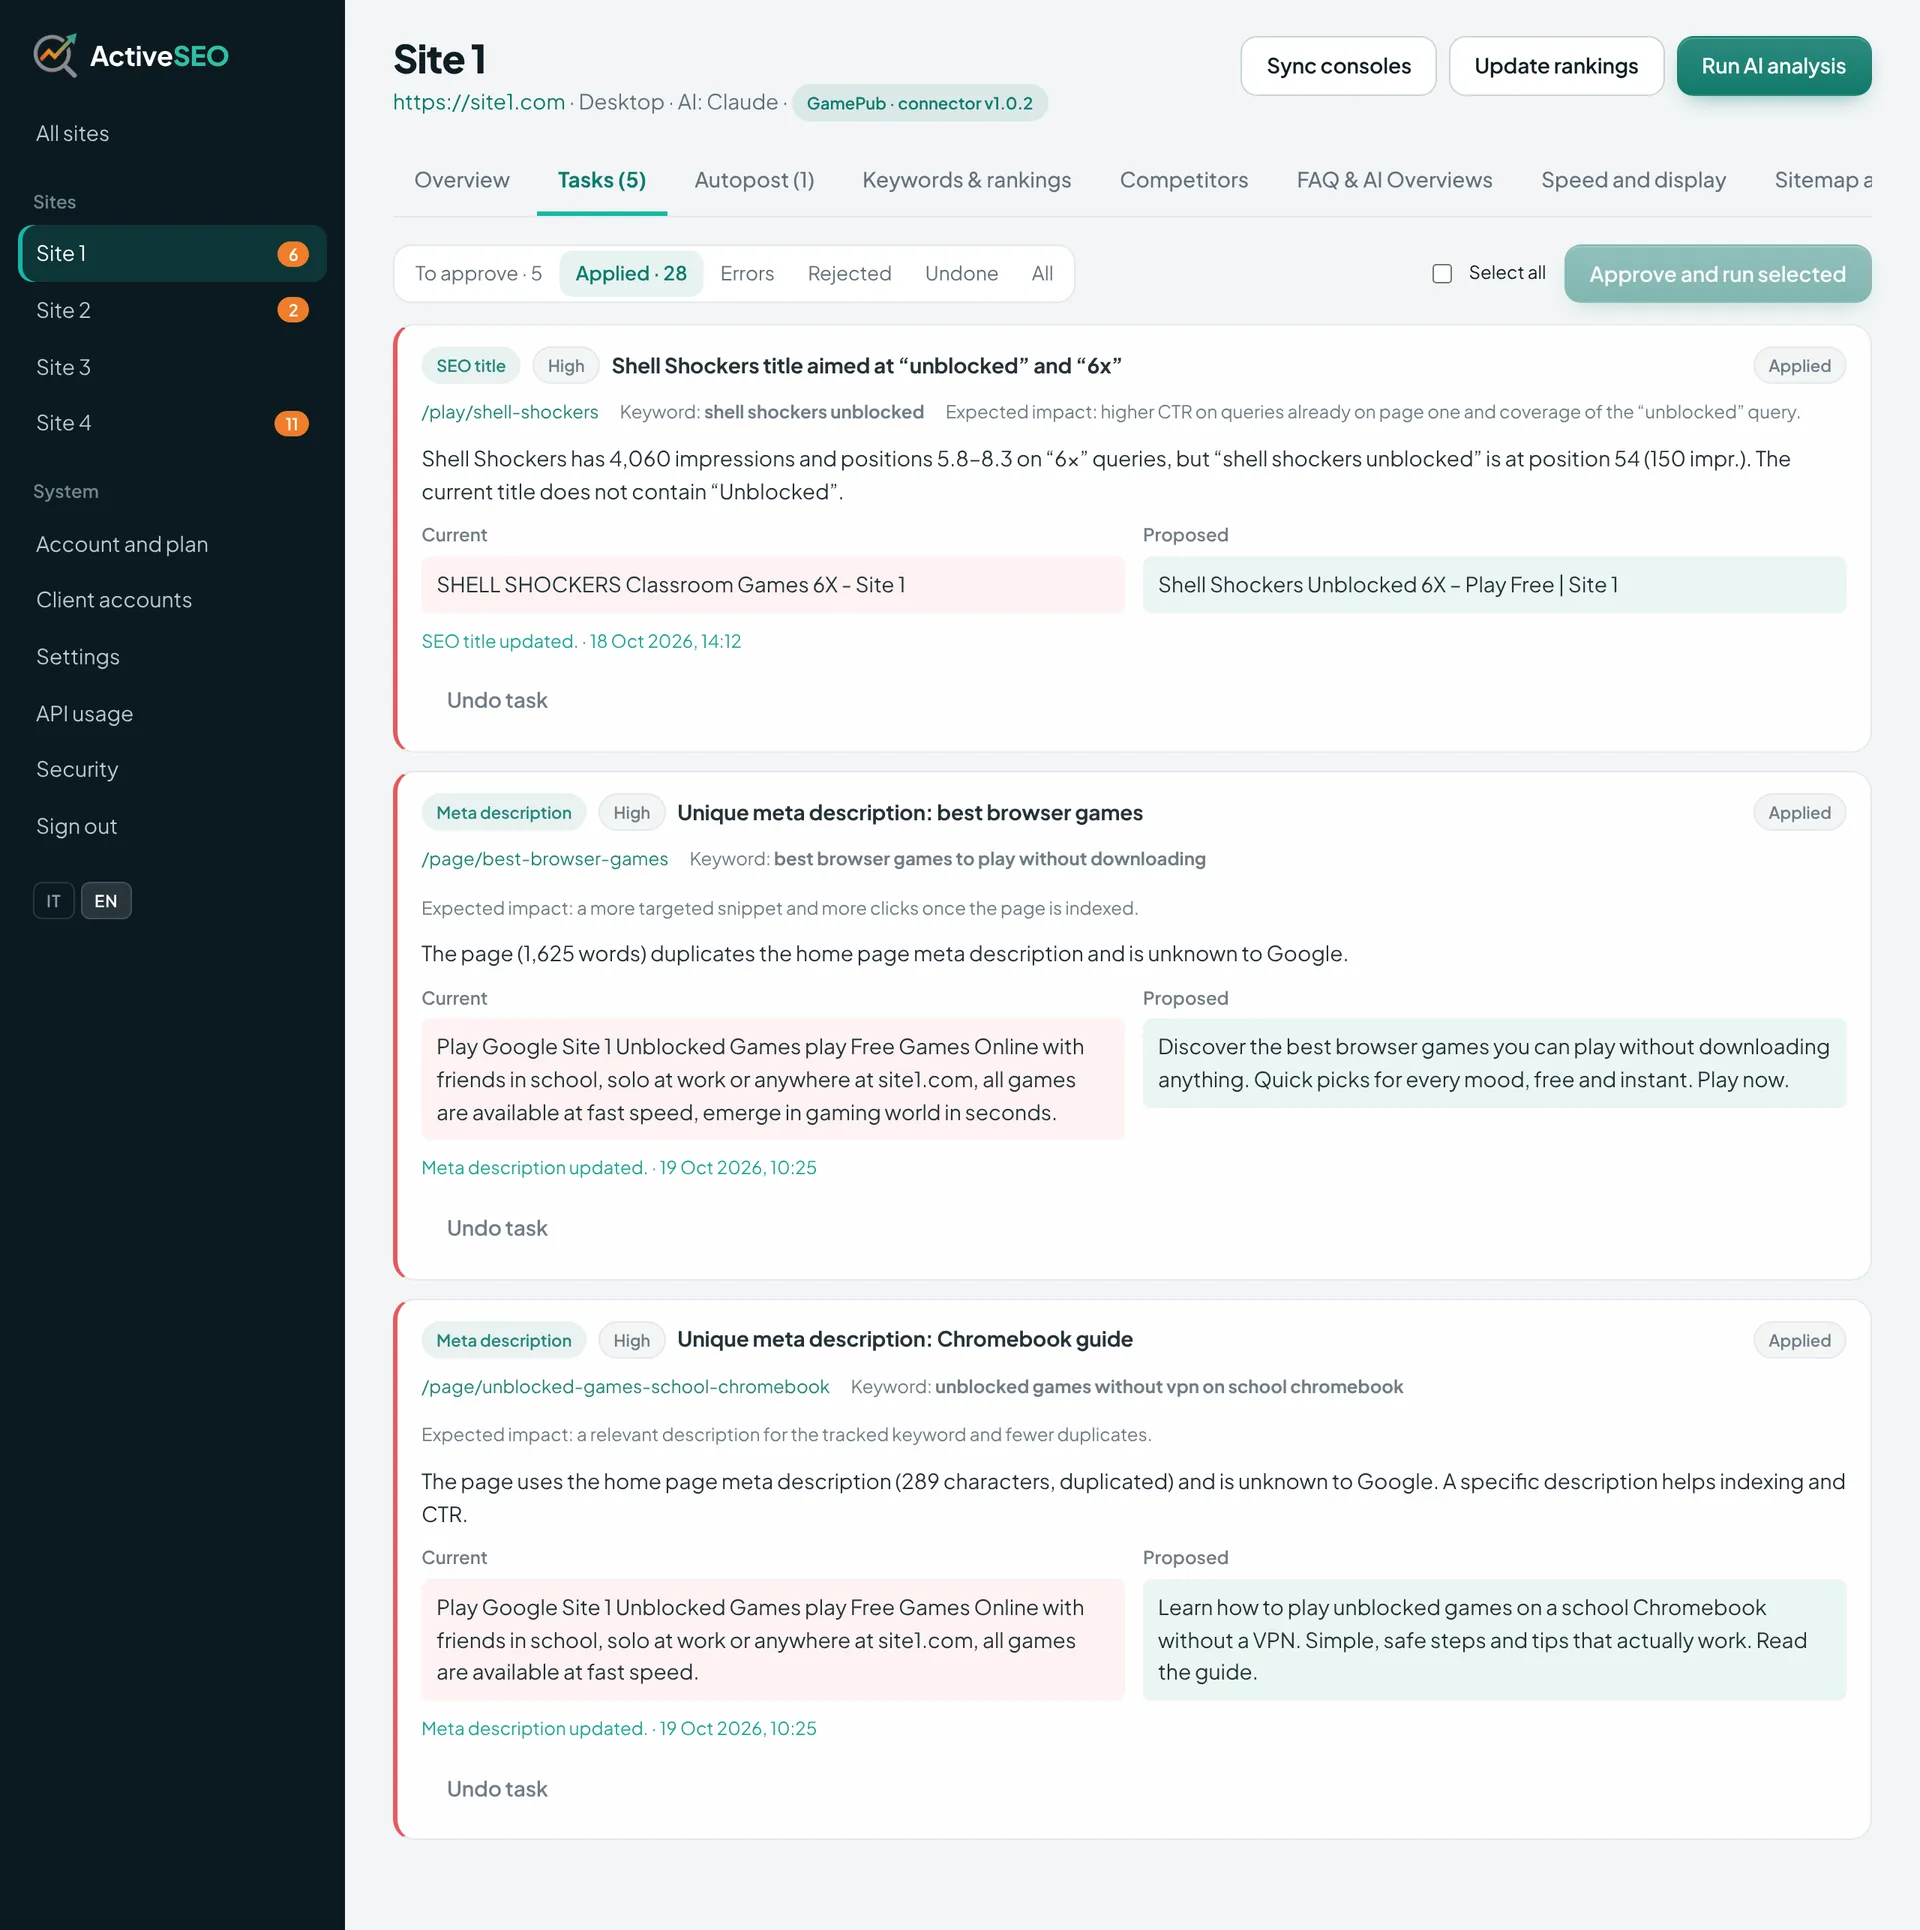Switch language to IT
The height and width of the screenshot is (1930, 1920).
point(54,901)
